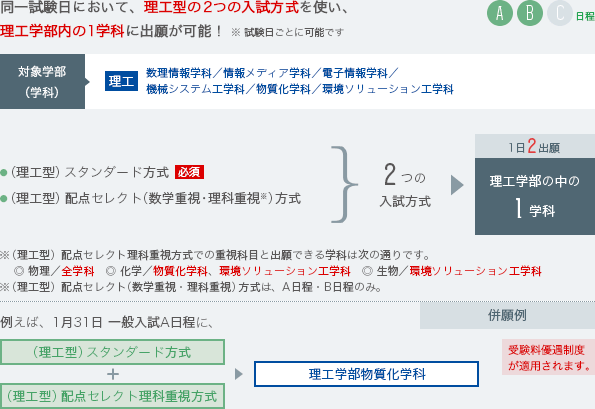The image size is (595, 409).
Task: Click the 例えば、1月31日 一般入試A日程に text
Action: [108, 322]
